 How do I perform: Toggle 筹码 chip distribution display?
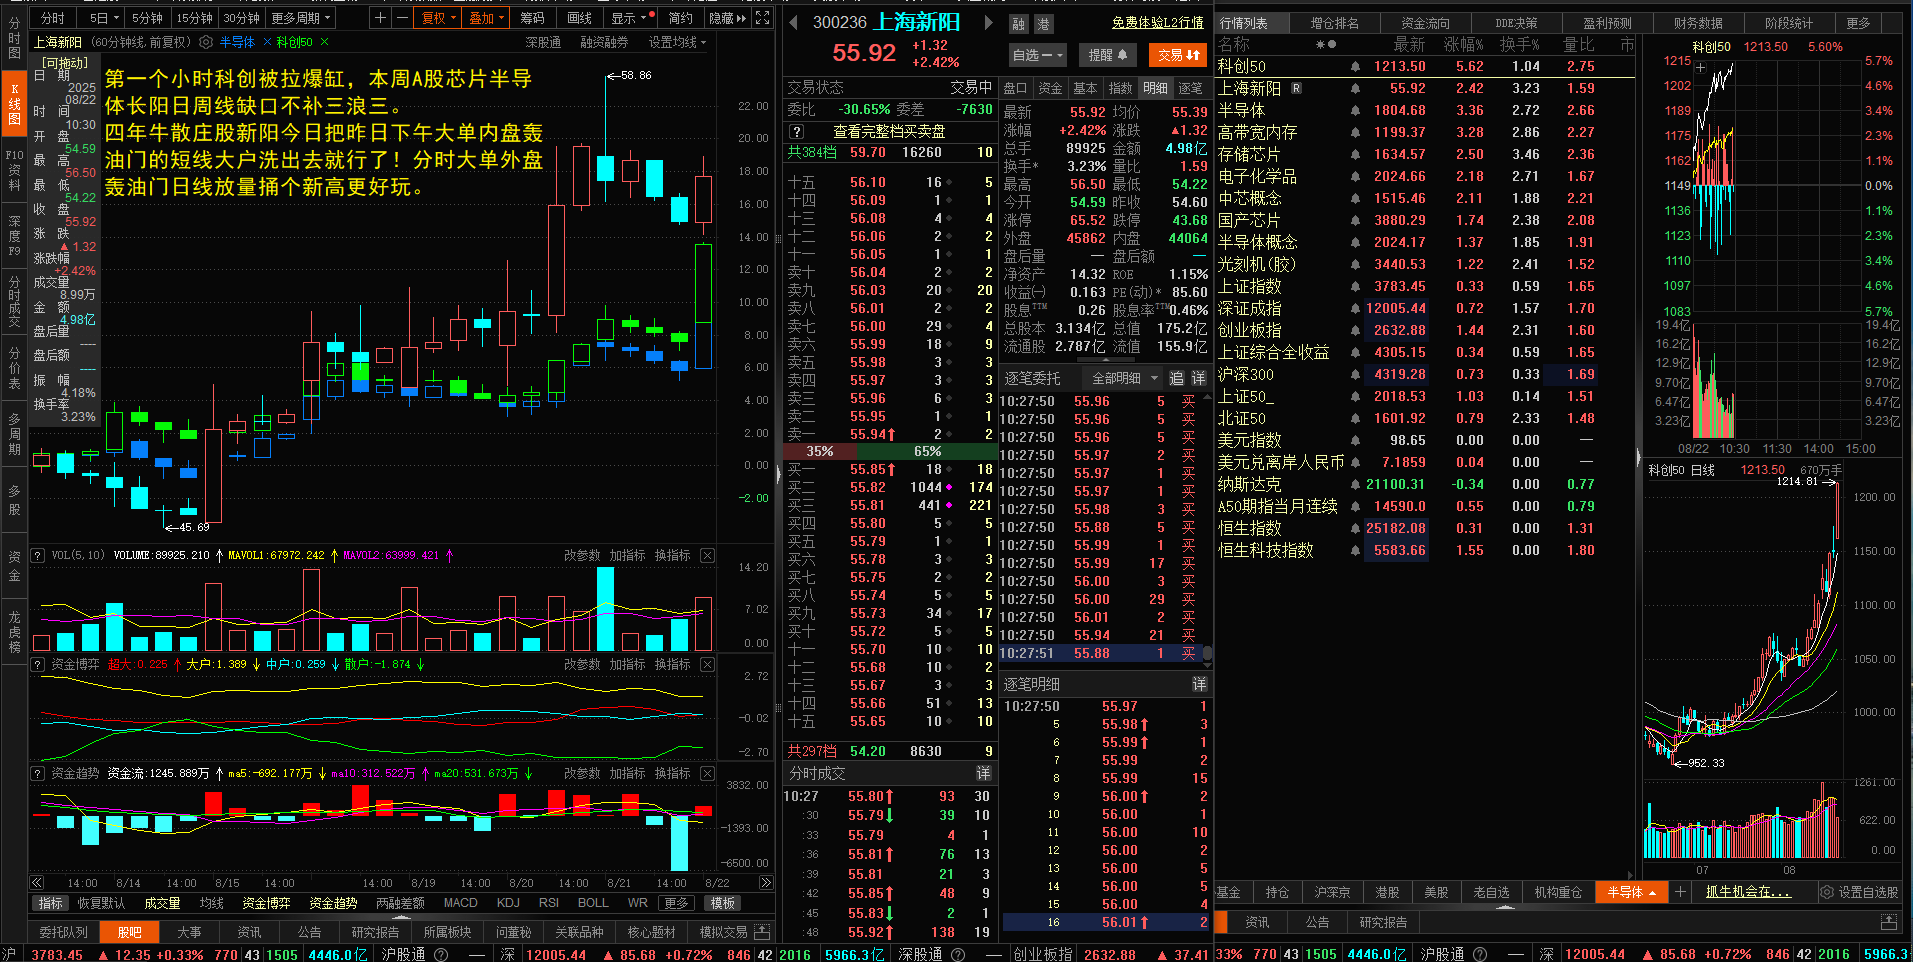[x=532, y=18]
